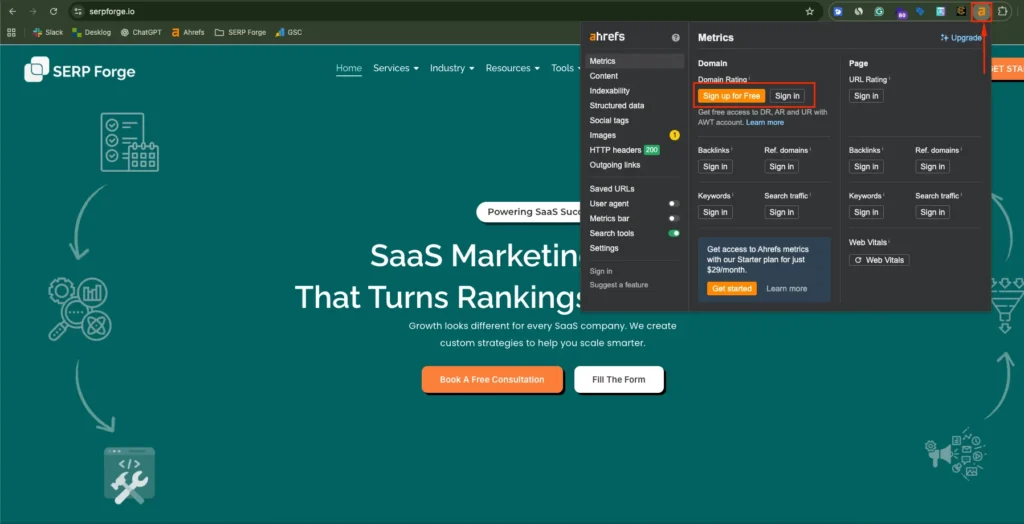Click Sign in link in Ahrefs sidebar
Viewport: 1024px width, 524px height.
tap(601, 271)
